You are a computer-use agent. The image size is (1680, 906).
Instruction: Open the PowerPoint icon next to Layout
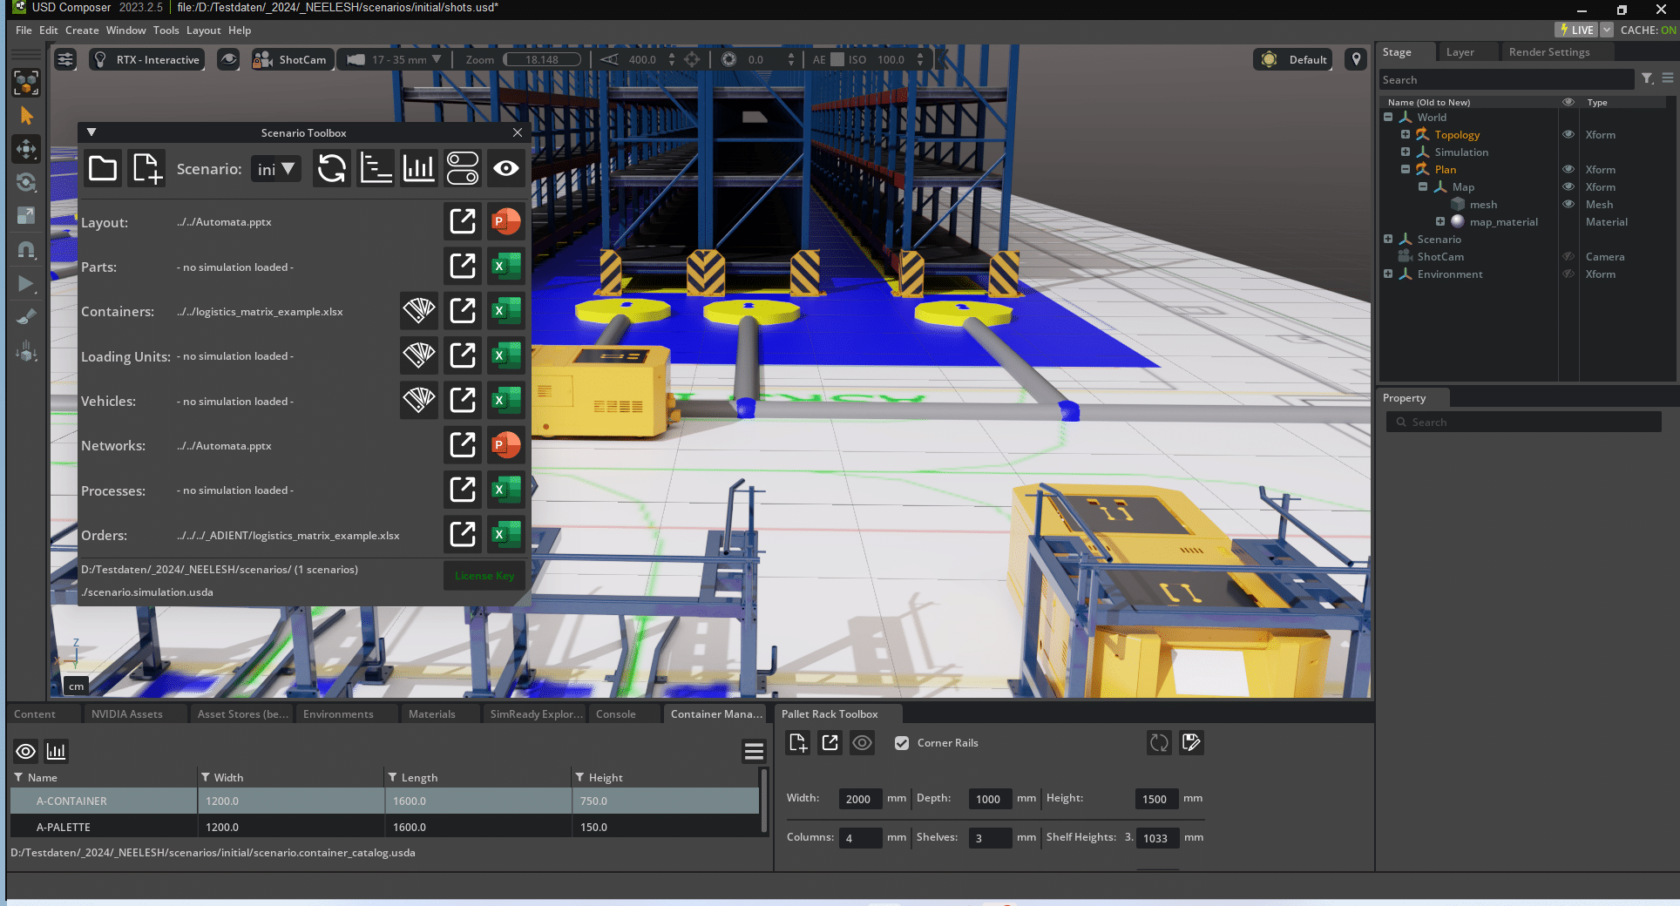click(505, 221)
